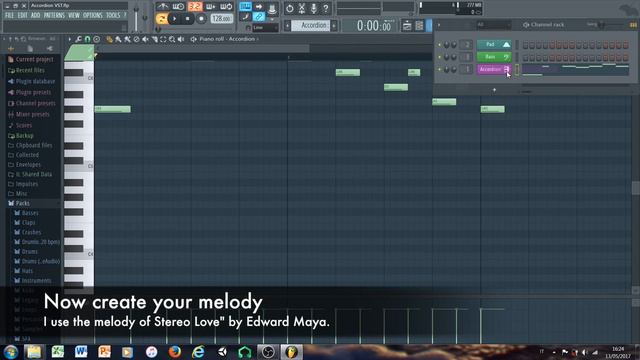Open the VIEW menu
This screenshot has height=360, width=640.
click(74, 16)
